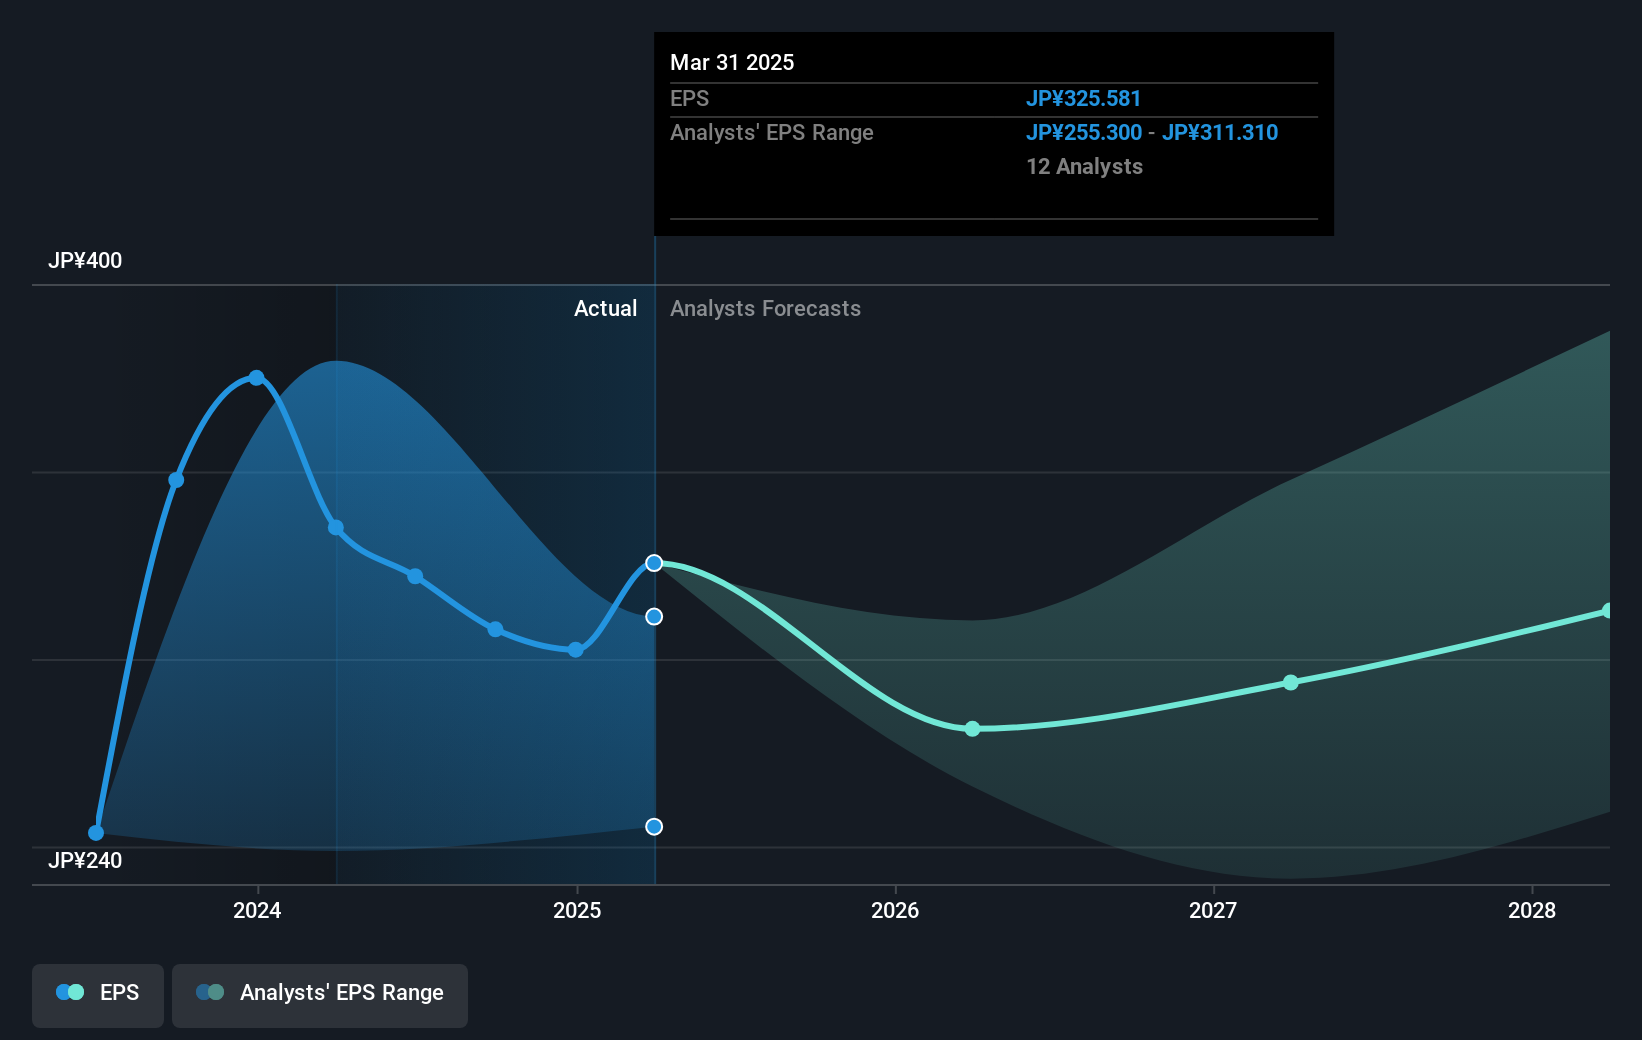
Task: Click the 2027 forecast data point
Action: click(1290, 683)
